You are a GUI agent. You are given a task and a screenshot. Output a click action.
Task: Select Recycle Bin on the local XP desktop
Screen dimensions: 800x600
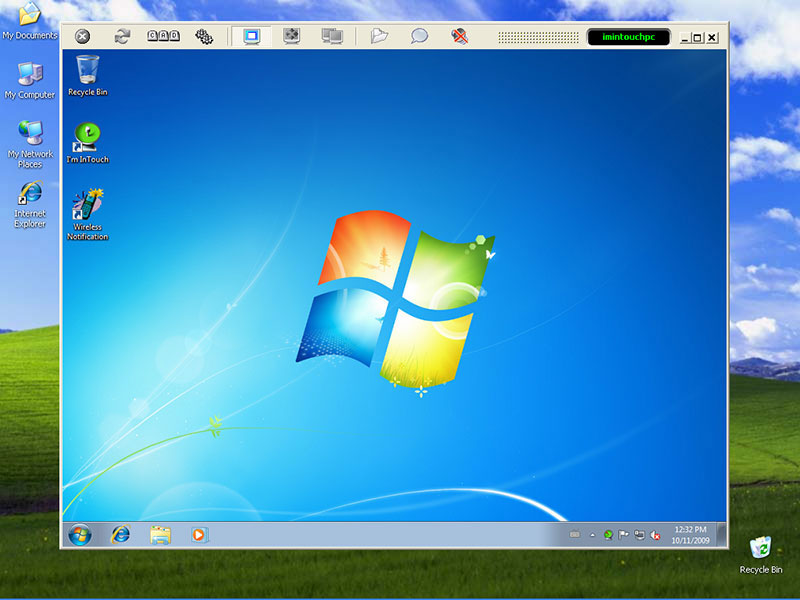click(761, 555)
